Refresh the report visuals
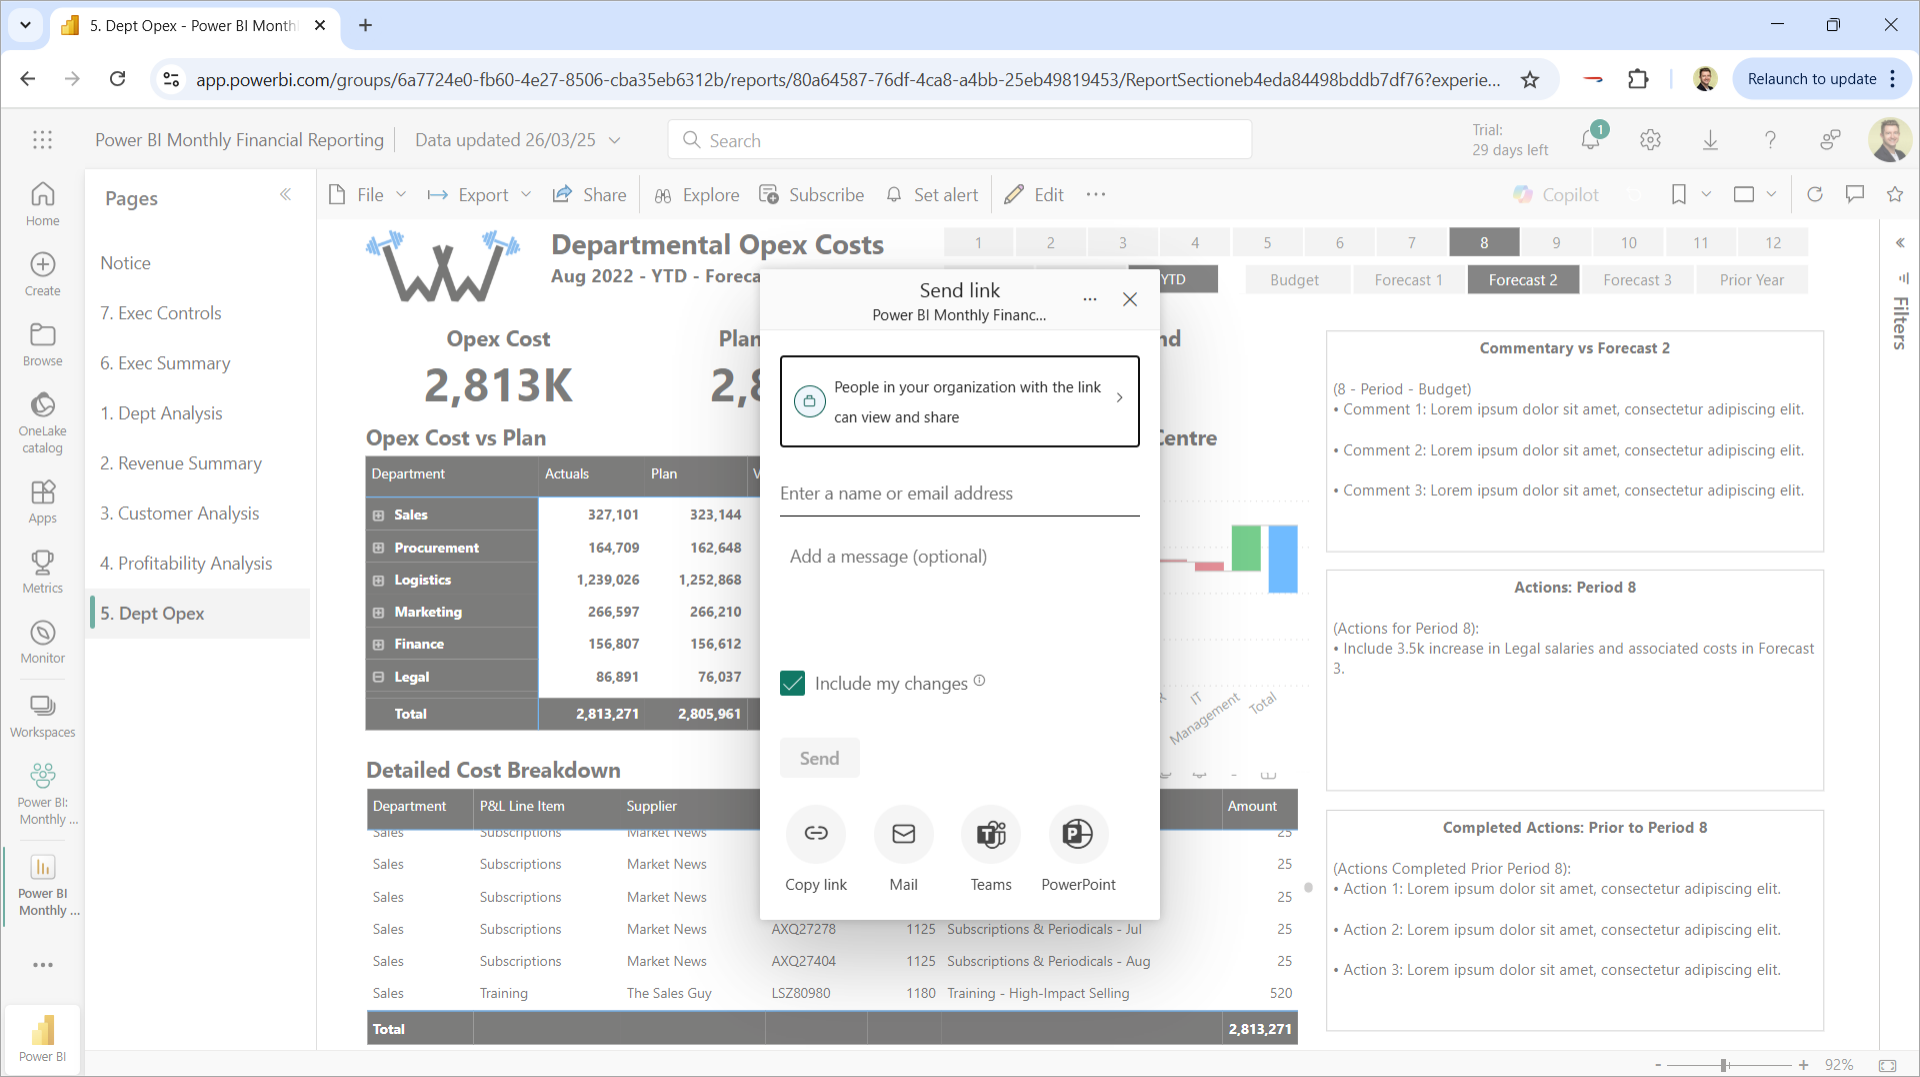The height and width of the screenshot is (1077, 1920). tap(1815, 195)
